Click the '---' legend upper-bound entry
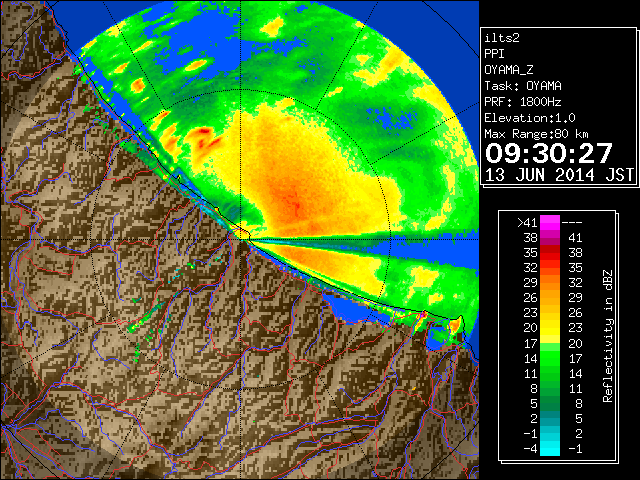The image size is (640, 480). 572,223
